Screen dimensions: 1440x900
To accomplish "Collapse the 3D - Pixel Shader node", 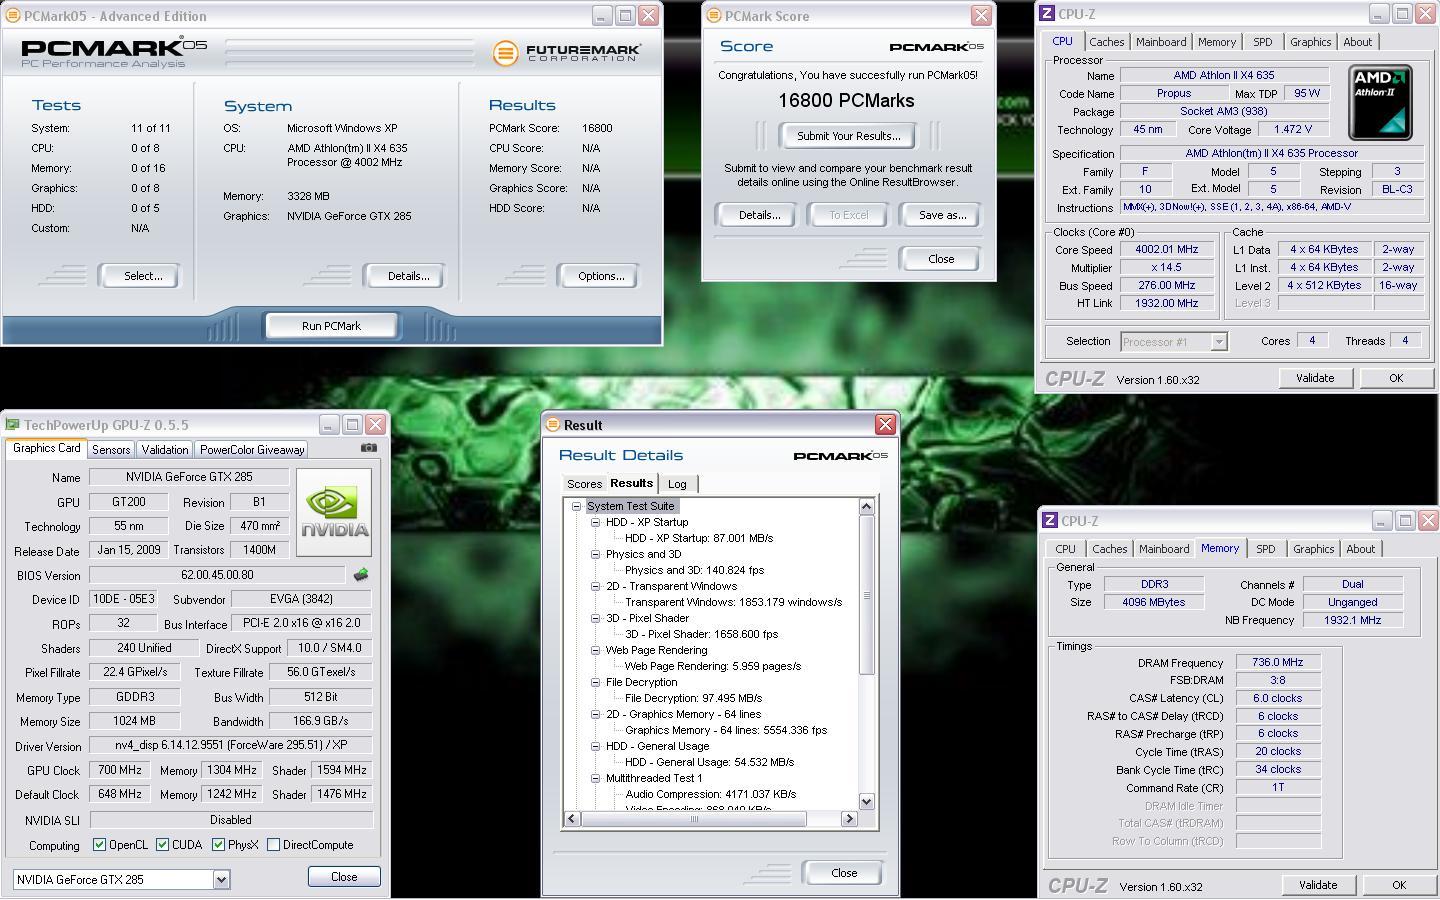I will [x=595, y=618].
